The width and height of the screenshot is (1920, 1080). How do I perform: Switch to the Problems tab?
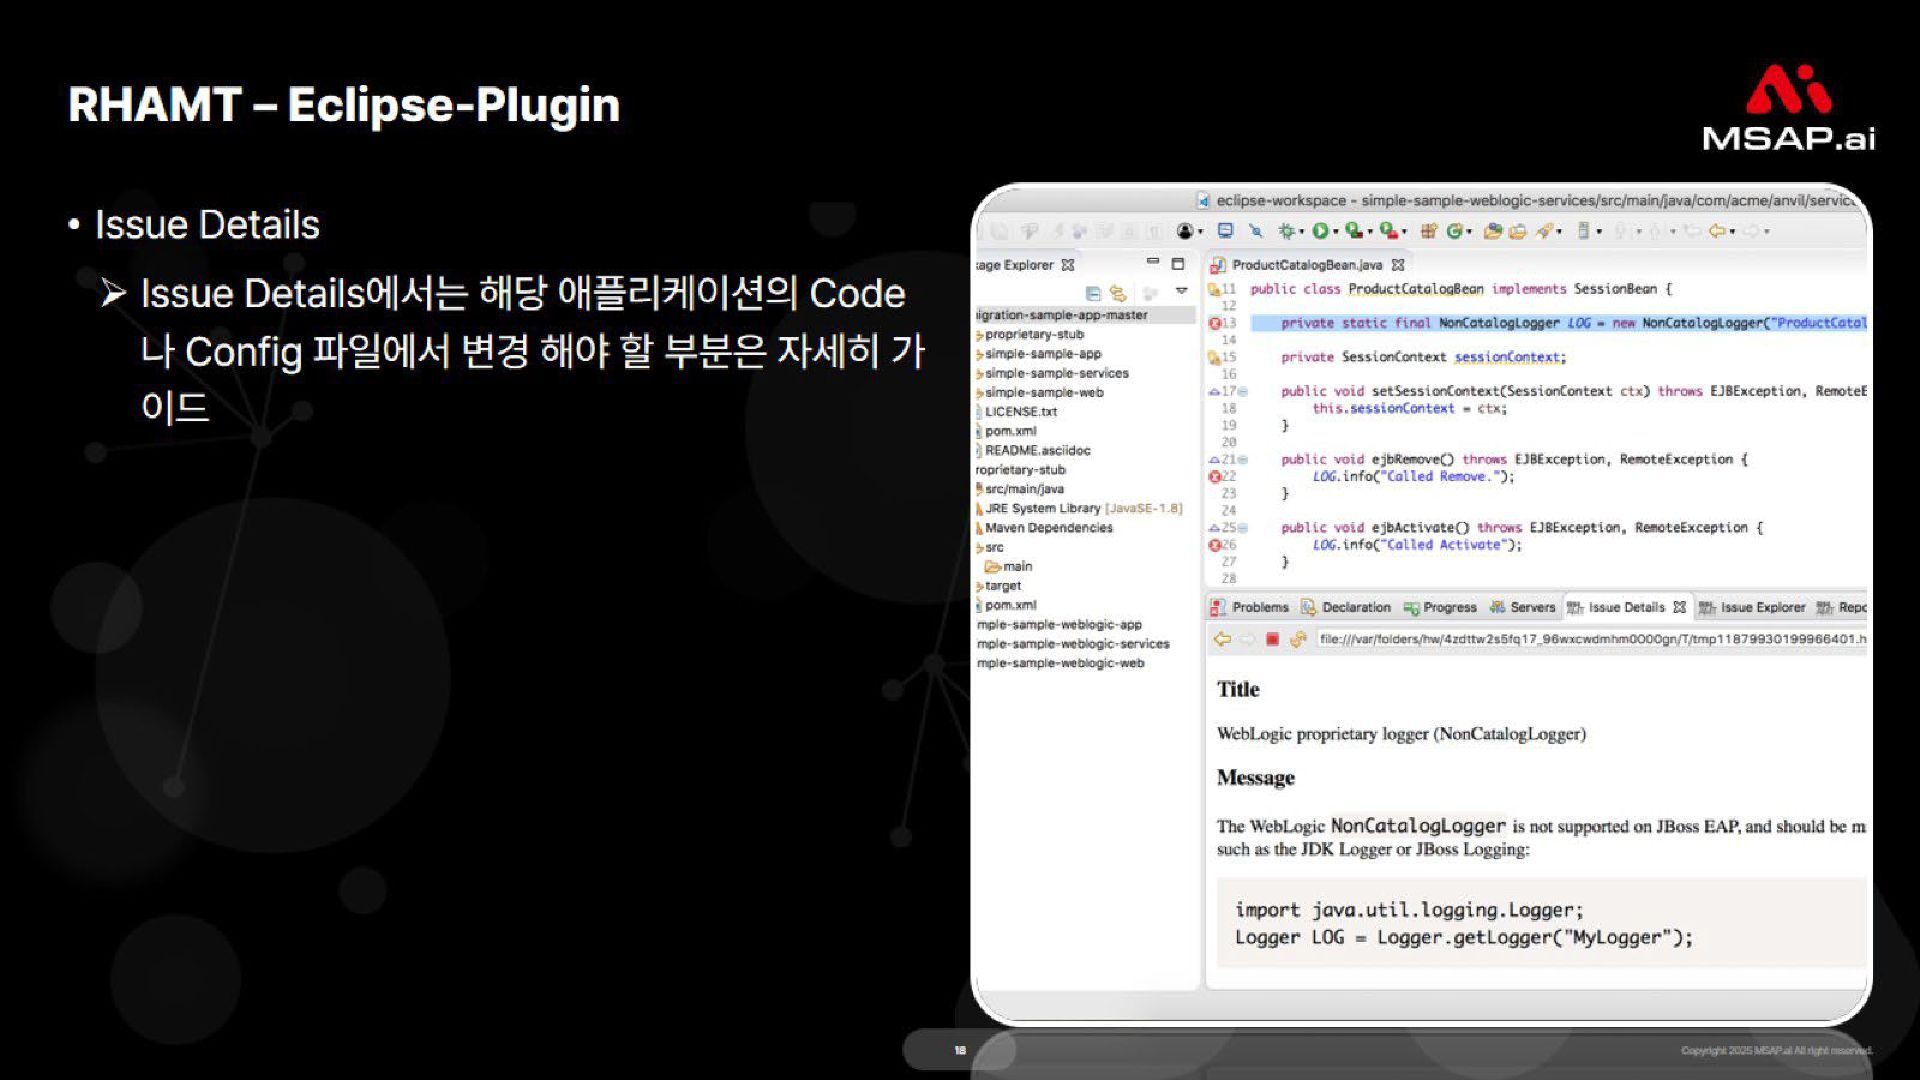pyautogui.click(x=1250, y=607)
